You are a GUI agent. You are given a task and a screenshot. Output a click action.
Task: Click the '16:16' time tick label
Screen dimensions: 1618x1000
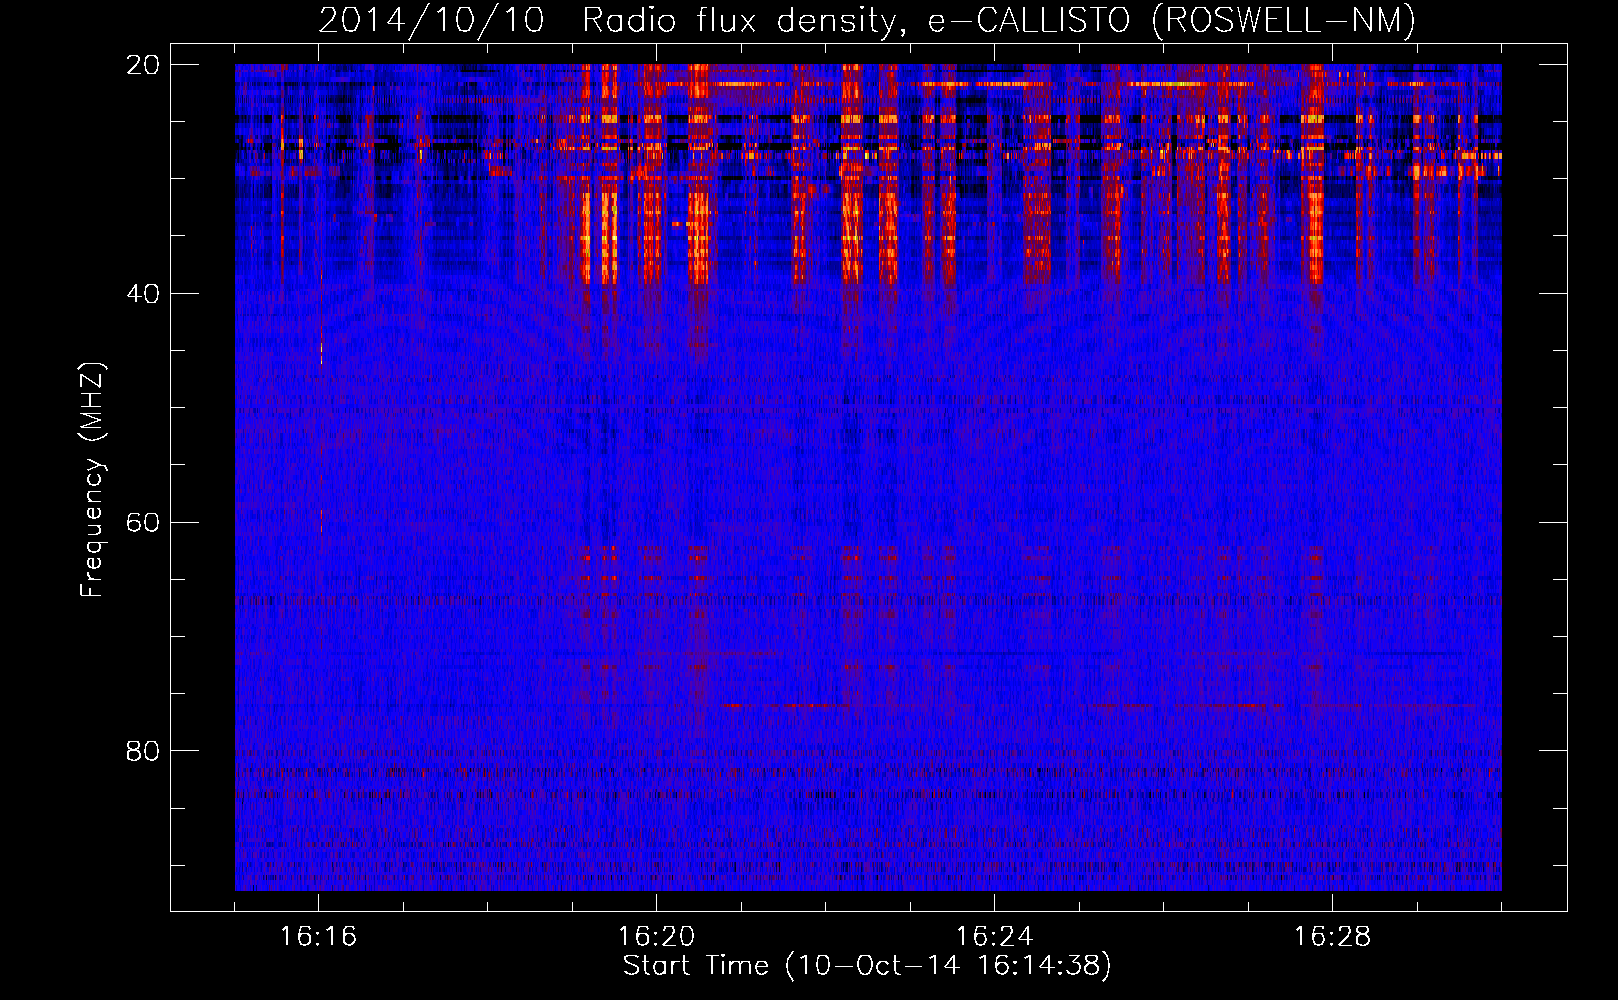(x=318, y=937)
